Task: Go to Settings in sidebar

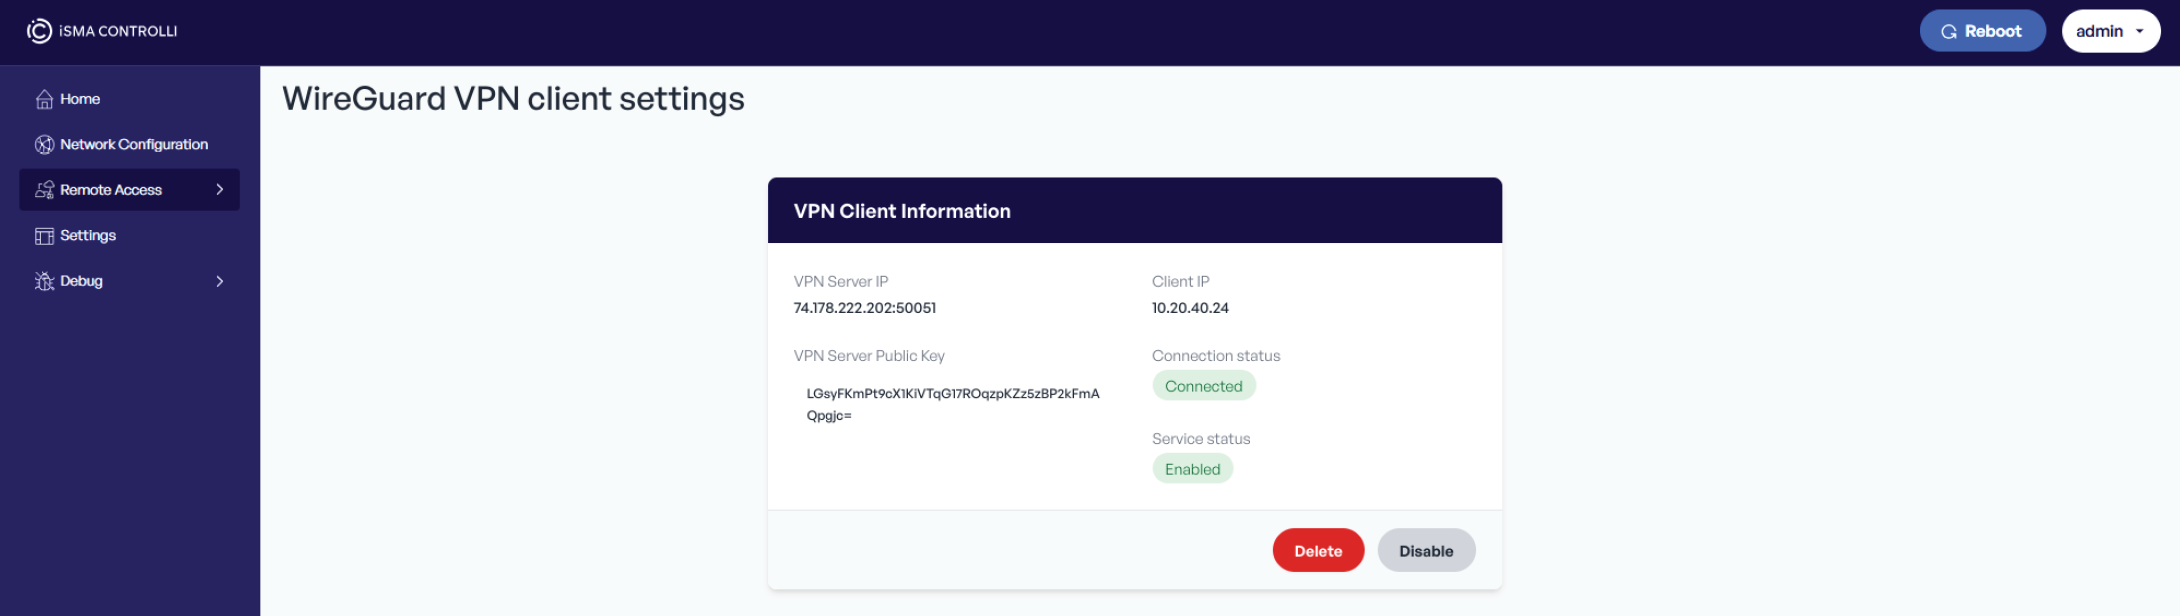Action: click(129, 236)
